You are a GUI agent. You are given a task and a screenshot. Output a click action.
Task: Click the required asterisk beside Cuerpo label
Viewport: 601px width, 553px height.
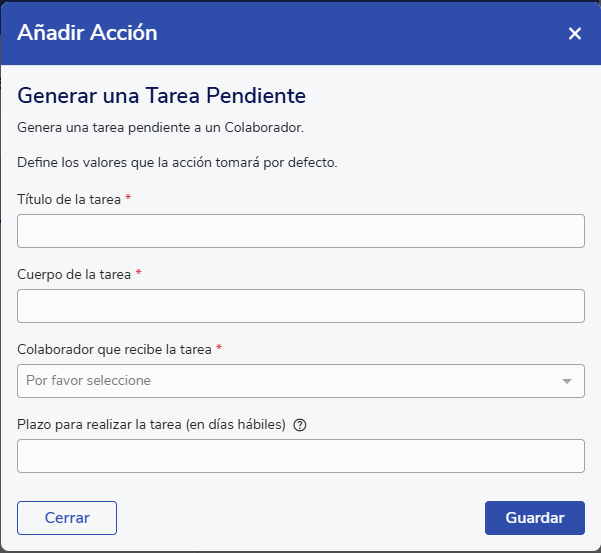[138, 274]
